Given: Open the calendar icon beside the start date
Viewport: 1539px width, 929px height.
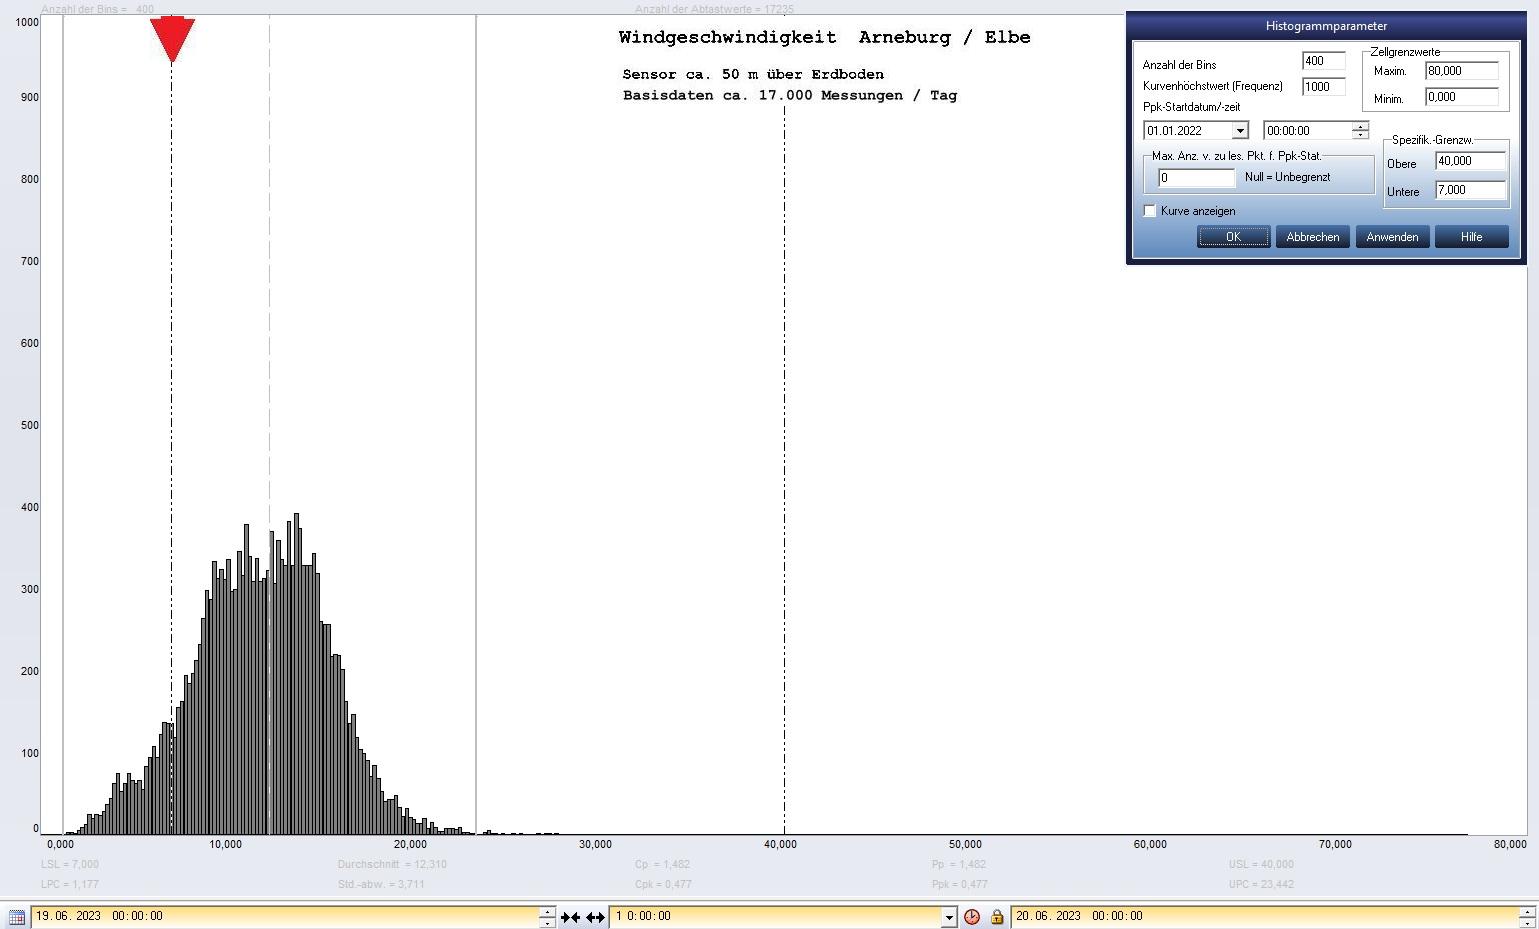Looking at the screenshot, I should pos(16,916).
